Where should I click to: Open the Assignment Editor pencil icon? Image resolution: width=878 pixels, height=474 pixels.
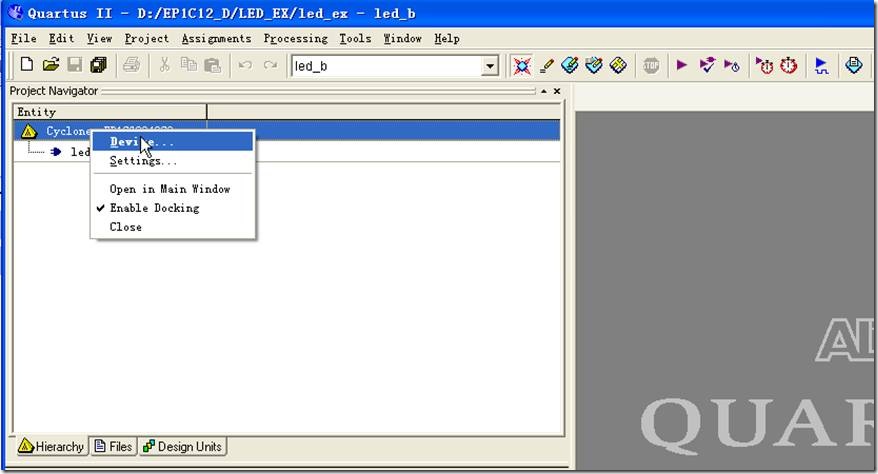pos(546,65)
